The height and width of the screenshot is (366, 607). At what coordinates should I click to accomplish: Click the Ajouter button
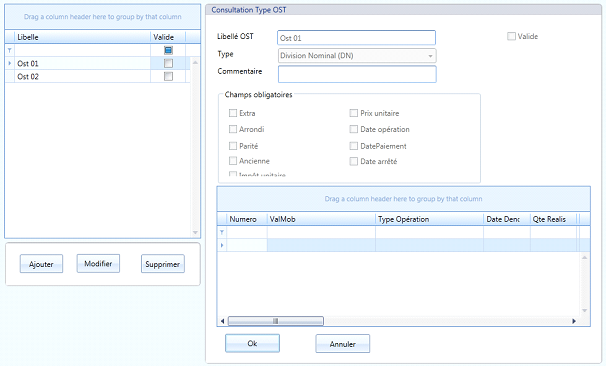click(x=41, y=264)
